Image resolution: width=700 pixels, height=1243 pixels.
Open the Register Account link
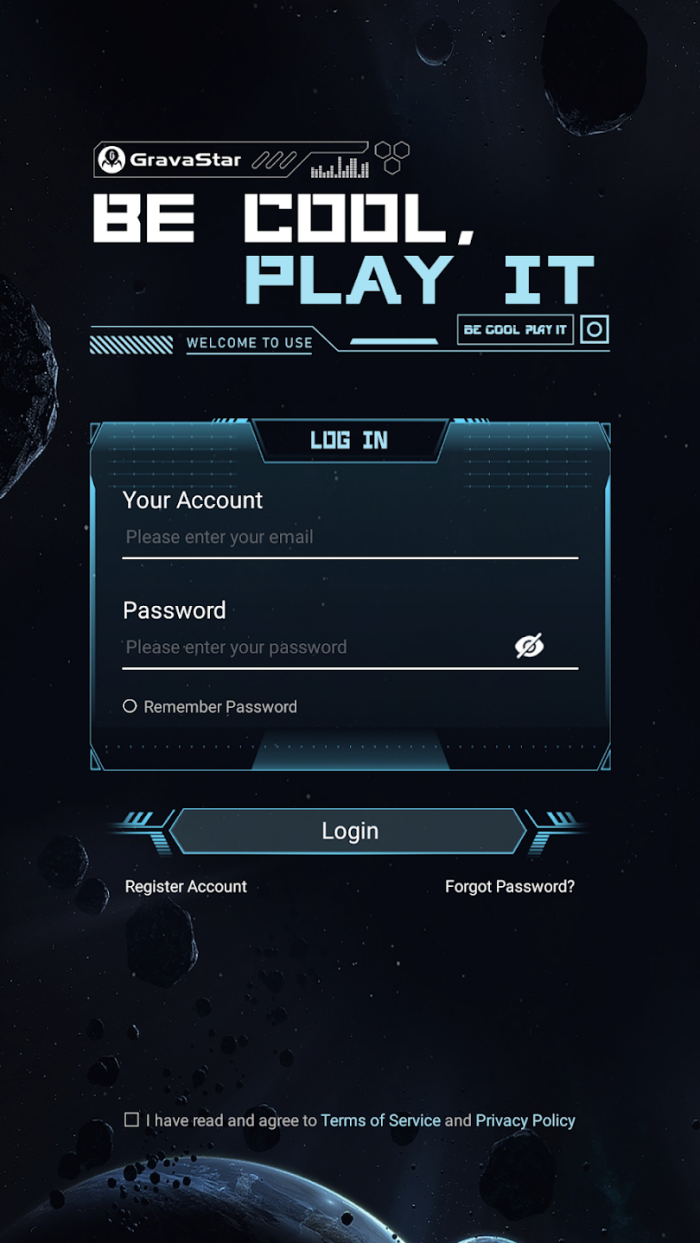click(x=186, y=886)
